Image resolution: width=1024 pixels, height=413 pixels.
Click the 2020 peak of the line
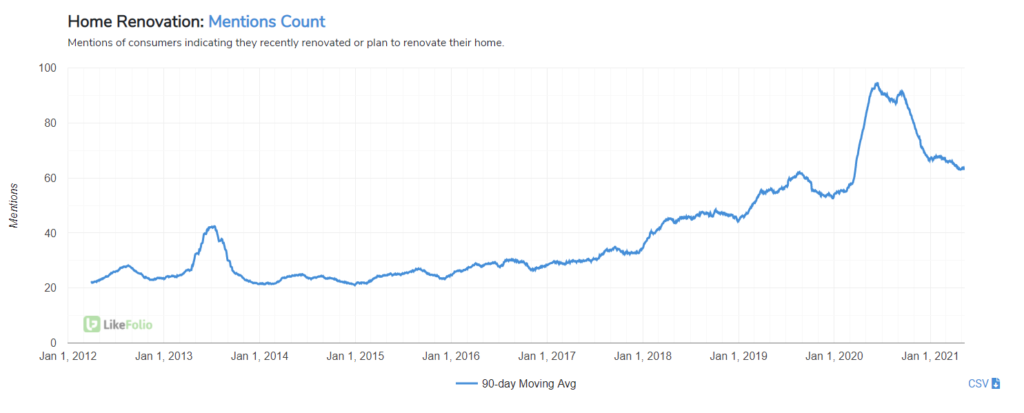point(876,84)
